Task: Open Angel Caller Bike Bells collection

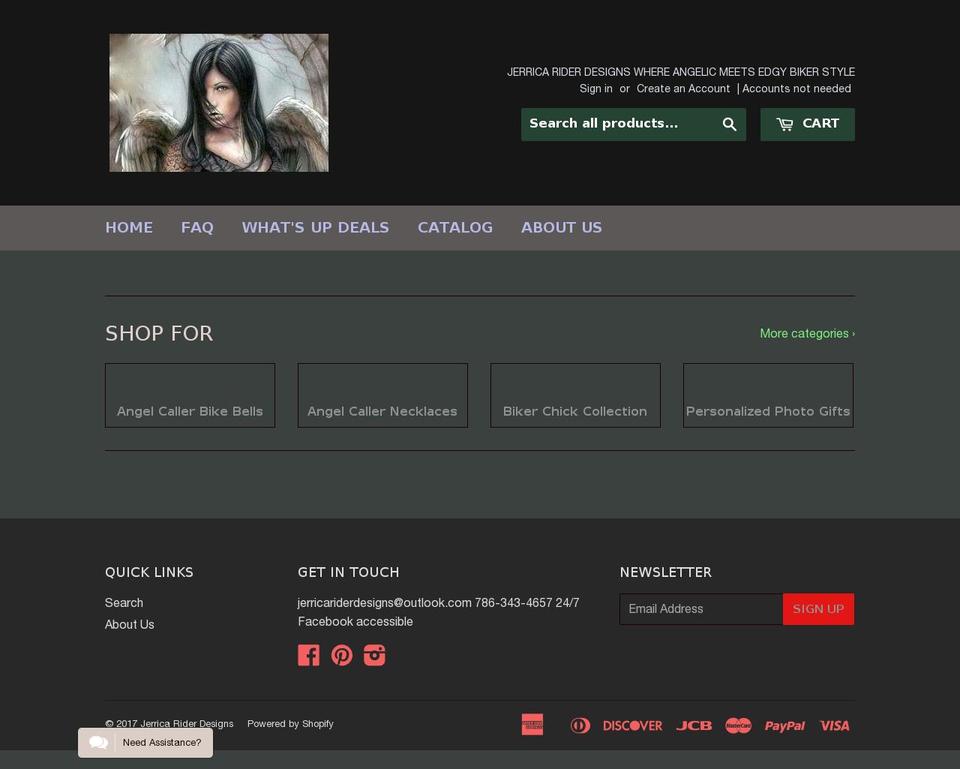Action: click(x=190, y=396)
